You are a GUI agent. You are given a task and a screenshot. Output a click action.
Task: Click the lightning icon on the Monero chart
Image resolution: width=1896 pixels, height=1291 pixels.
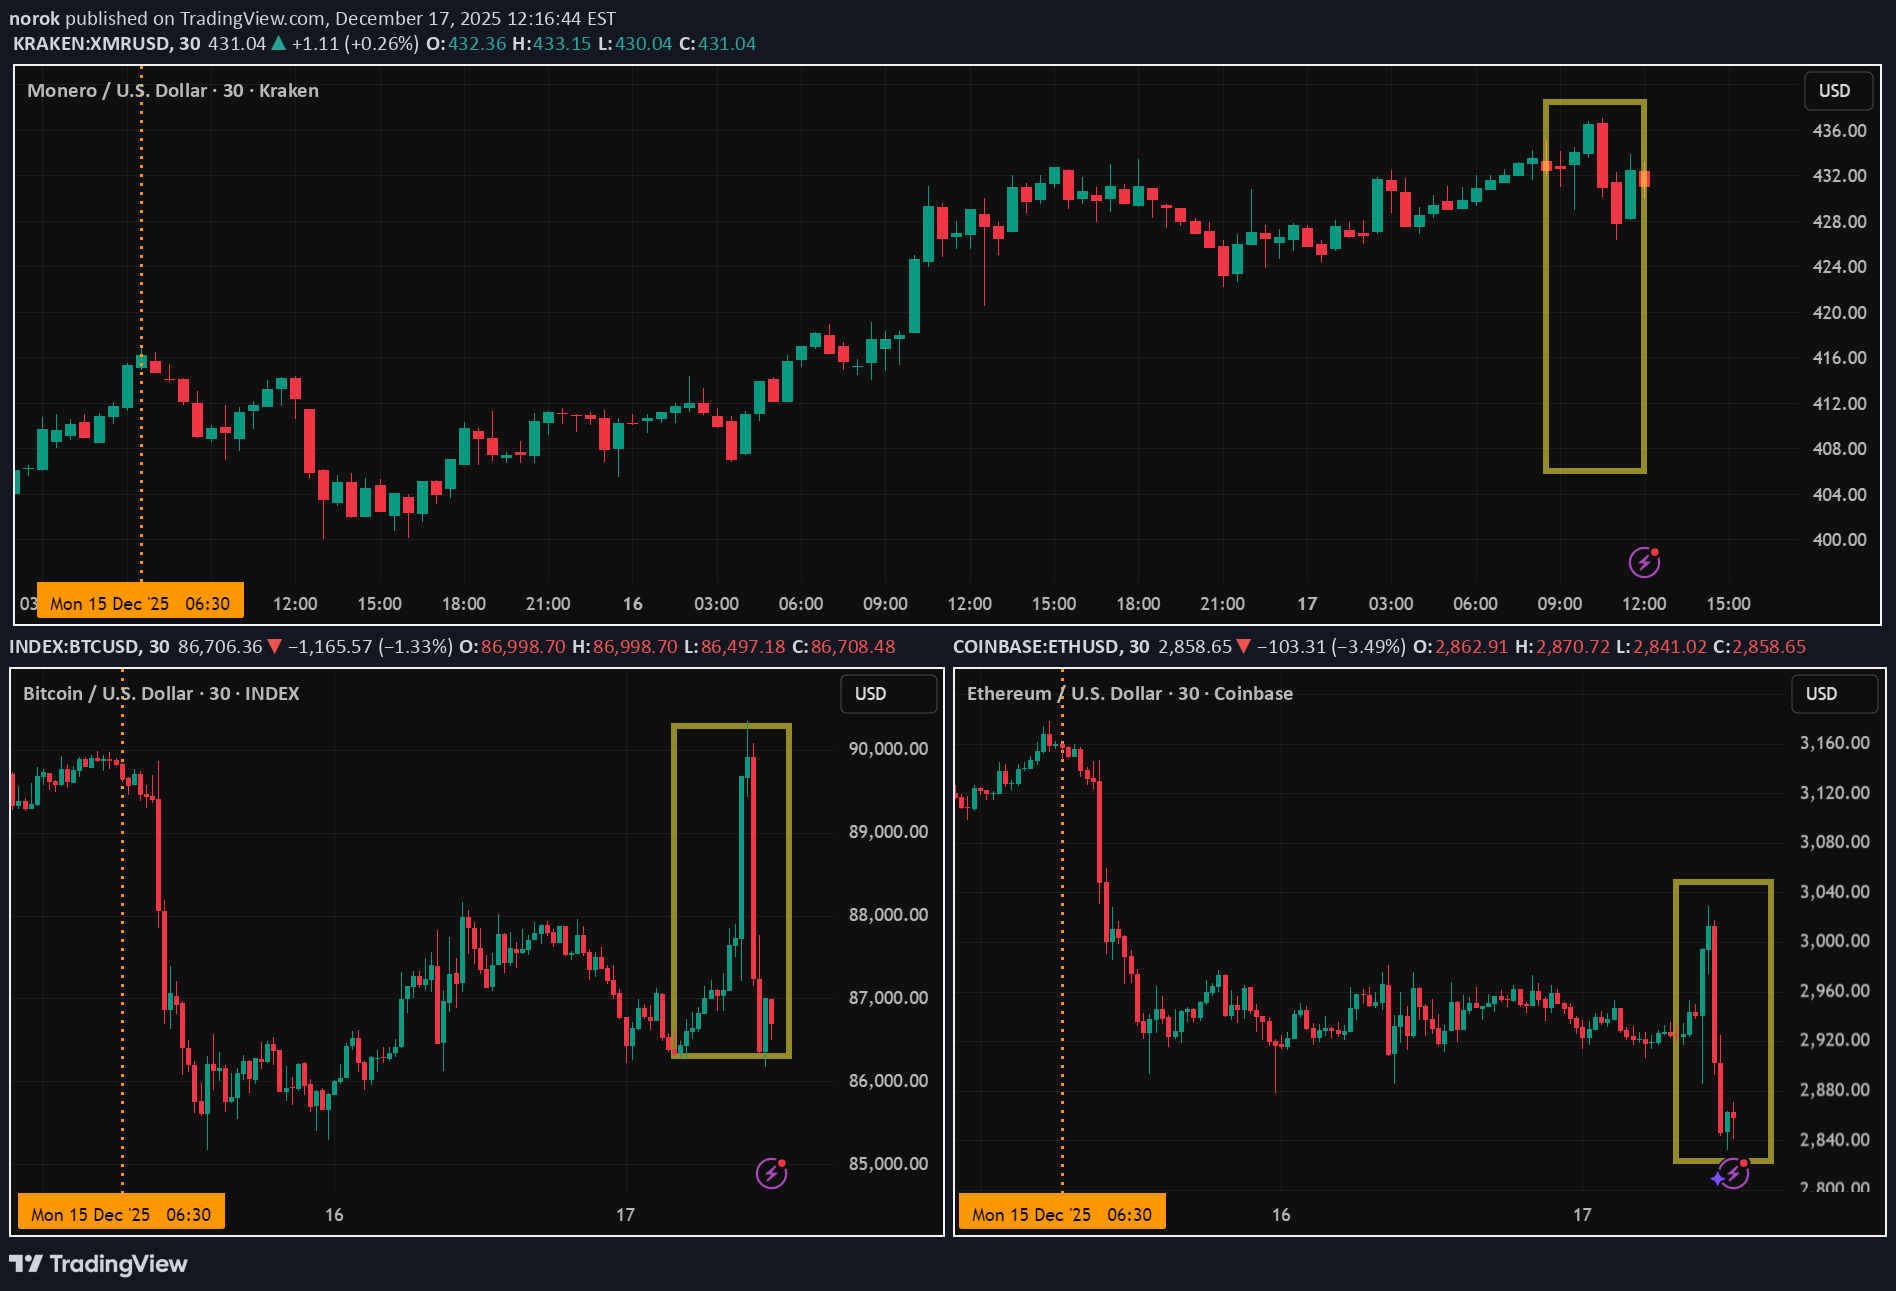coord(1644,563)
